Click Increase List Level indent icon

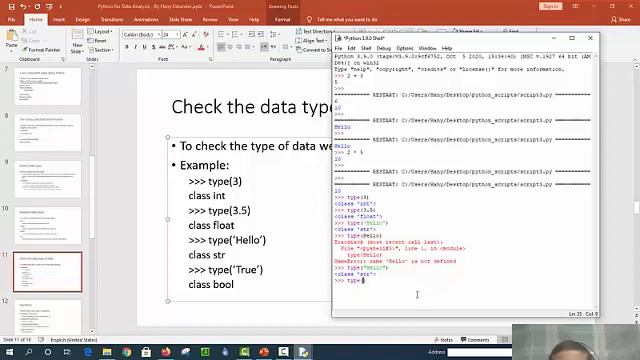[x=261, y=34]
